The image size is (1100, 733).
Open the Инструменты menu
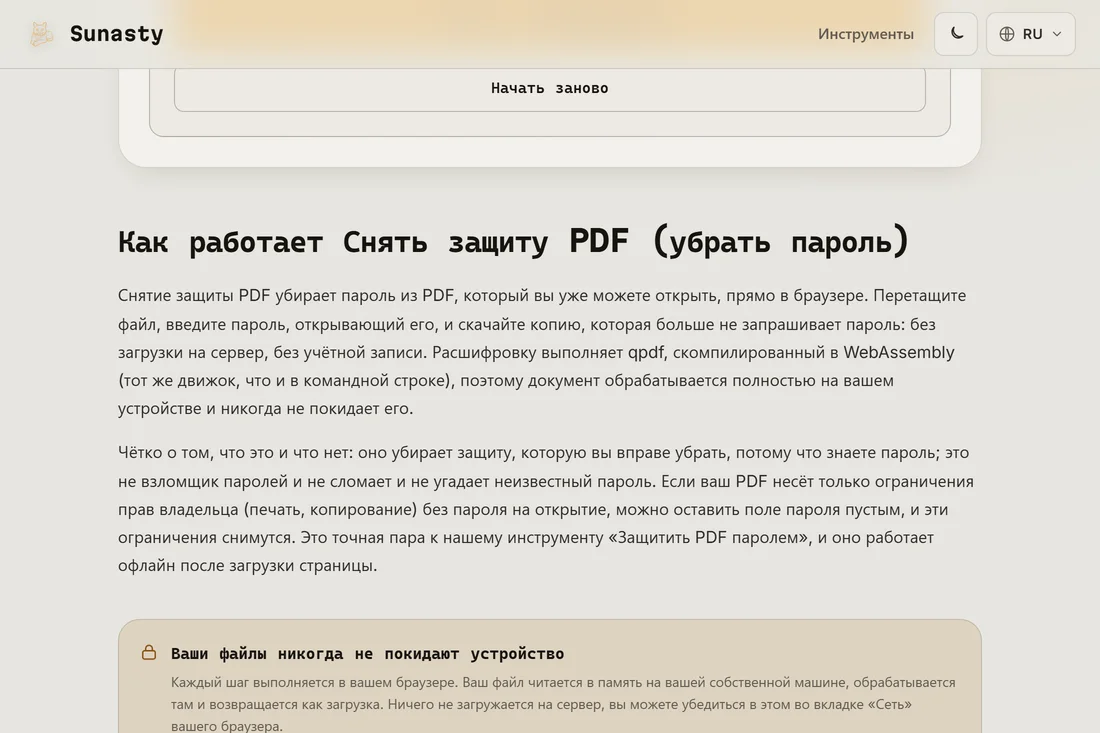[866, 34]
